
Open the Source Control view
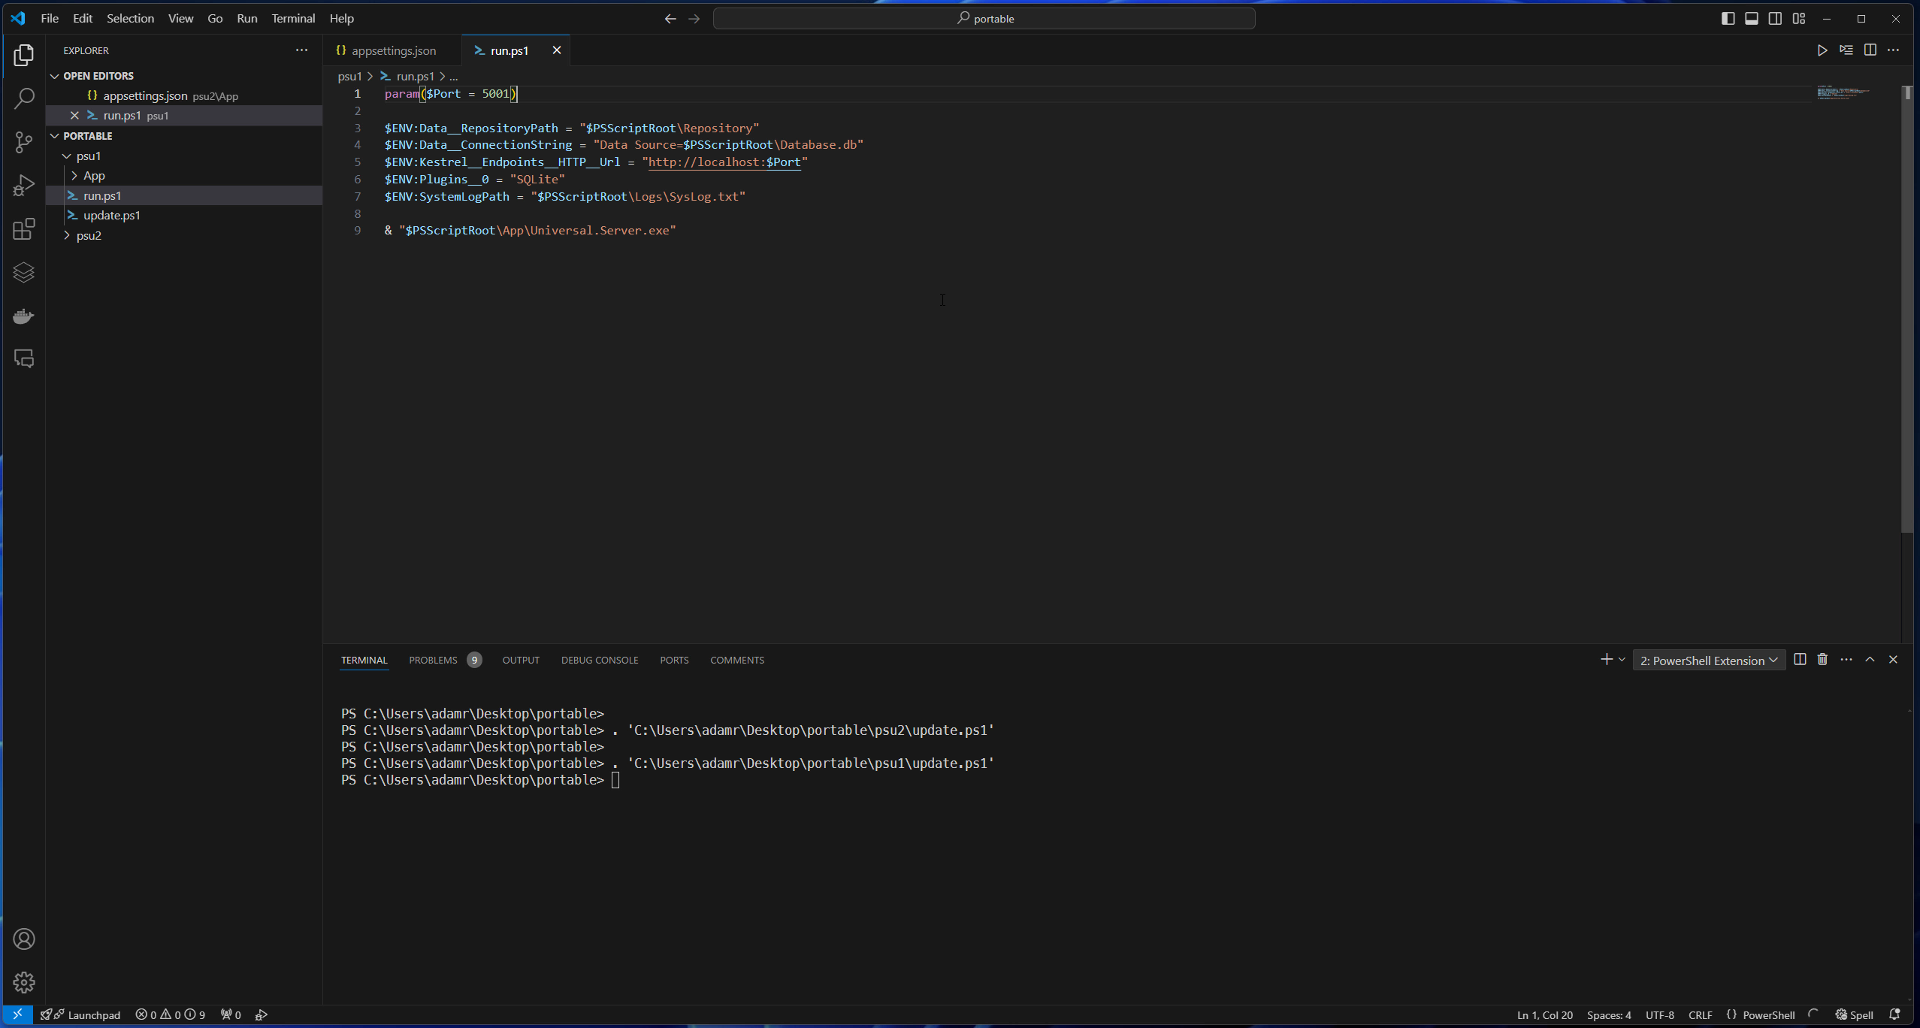tap(24, 142)
